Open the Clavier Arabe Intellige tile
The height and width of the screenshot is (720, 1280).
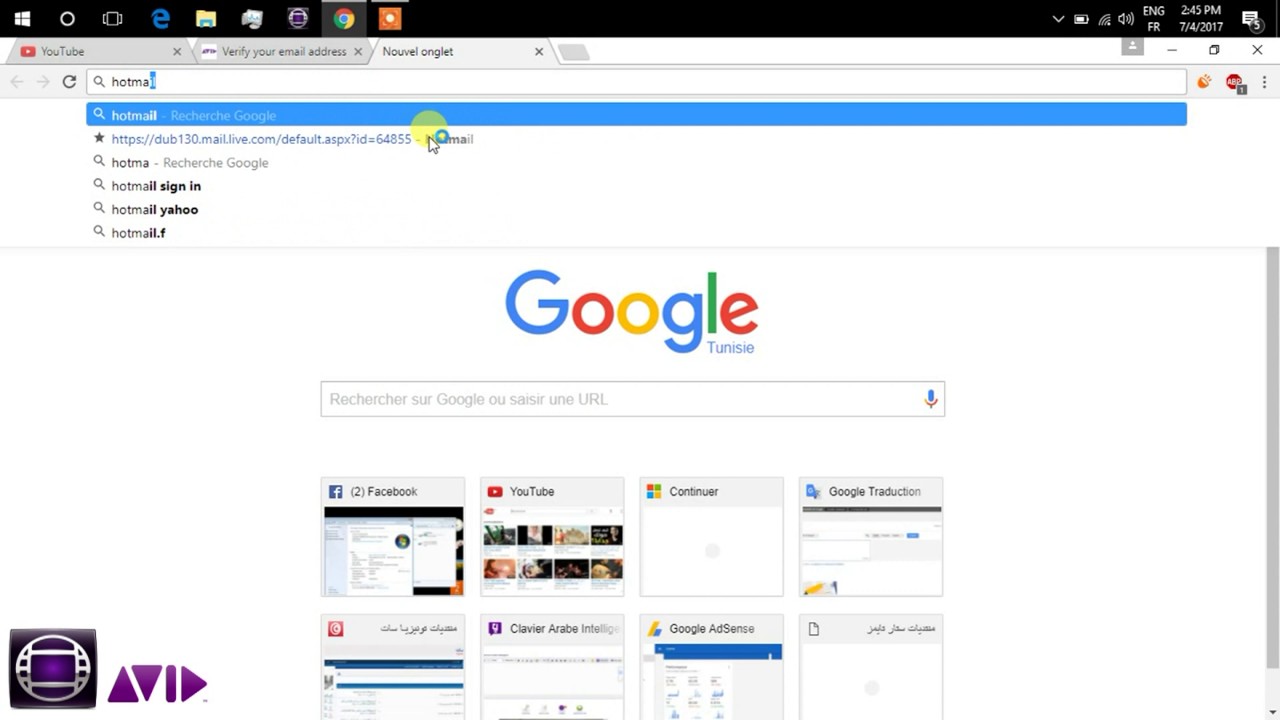(552, 667)
